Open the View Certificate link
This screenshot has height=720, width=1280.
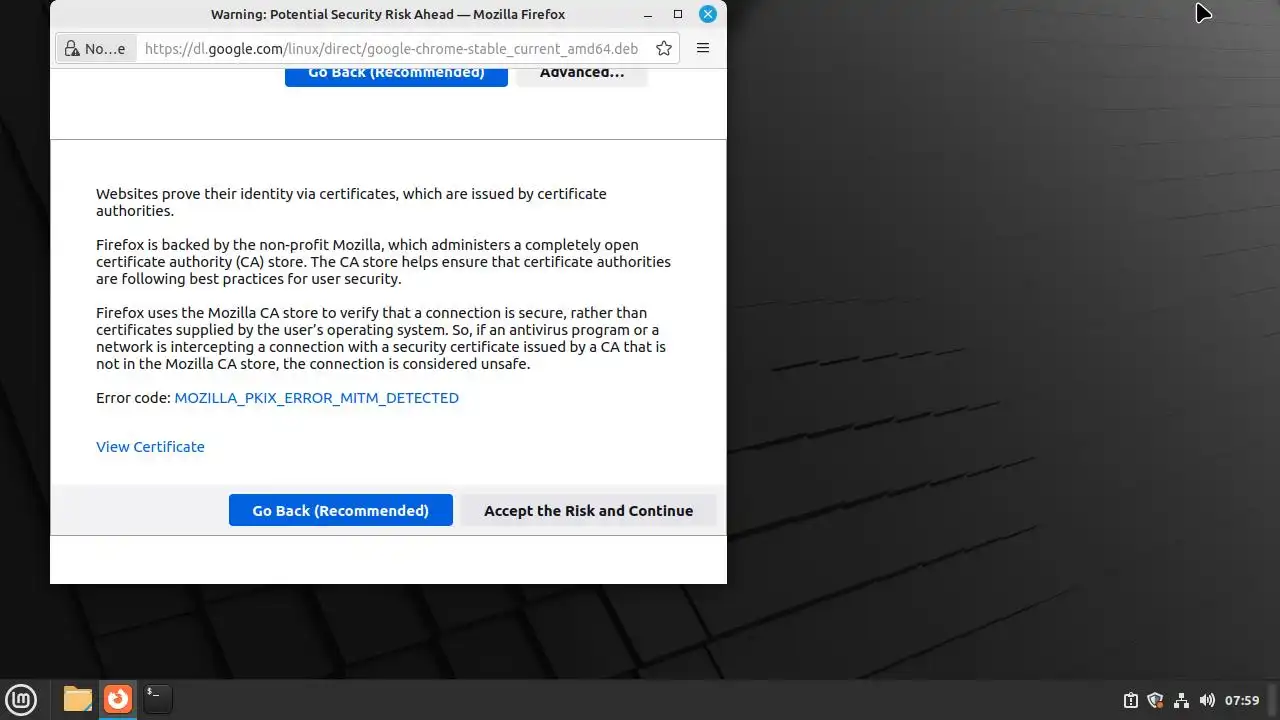150,447
